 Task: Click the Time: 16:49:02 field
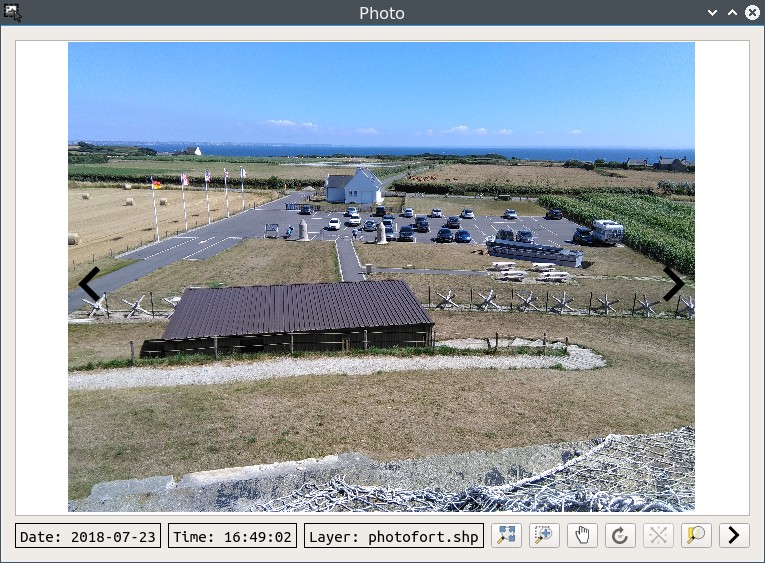[232, 536]
